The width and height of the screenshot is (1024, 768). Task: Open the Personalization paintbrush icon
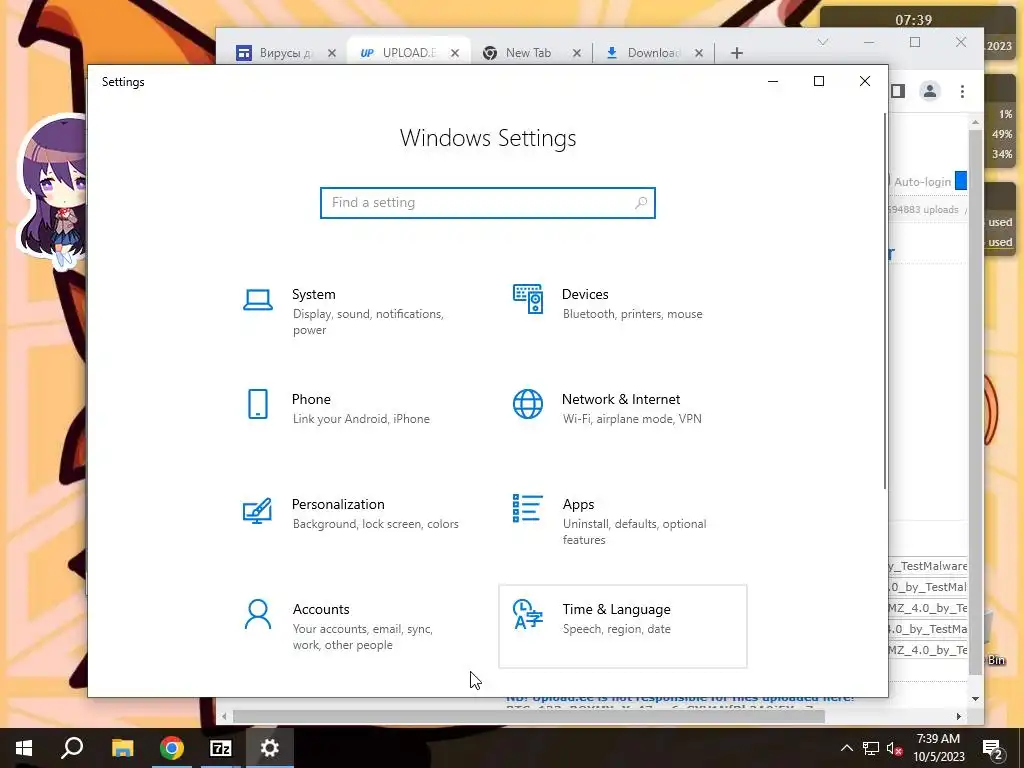pos(257,510)
